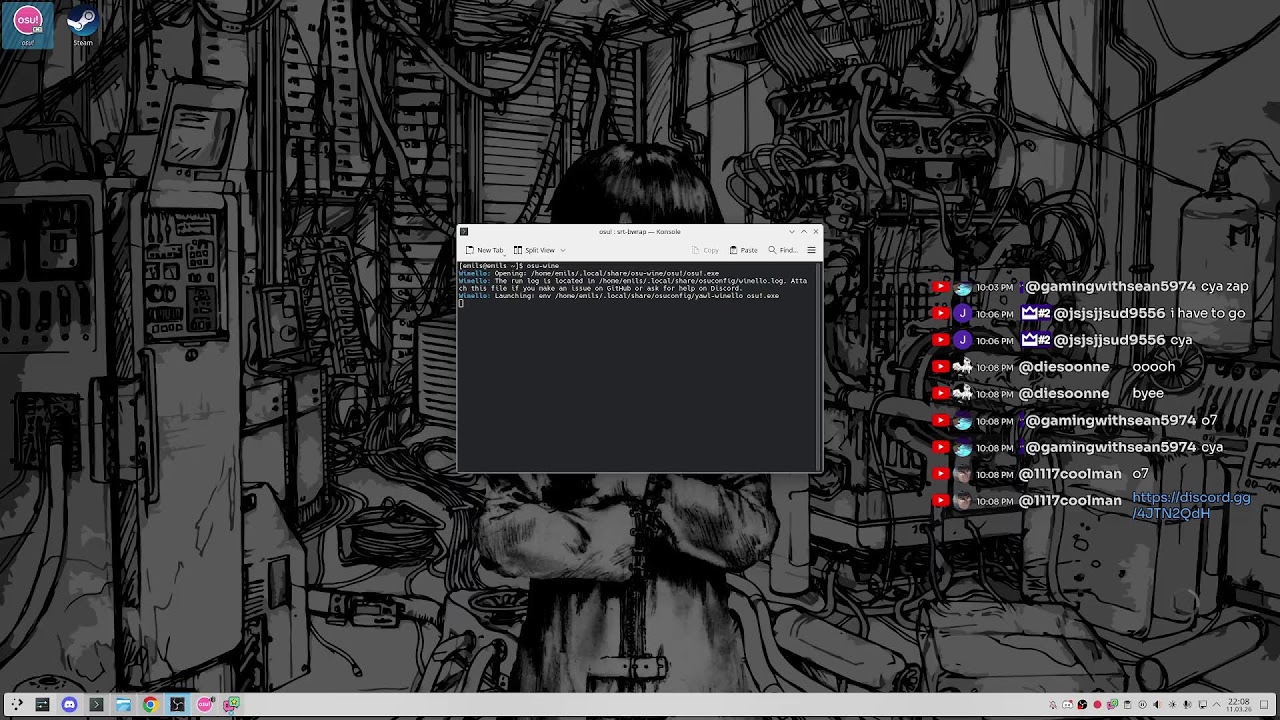Open the Steam desktop shortcut
Image resolution: width=1280 pixels, height=720 pixels.
point(83,25)
